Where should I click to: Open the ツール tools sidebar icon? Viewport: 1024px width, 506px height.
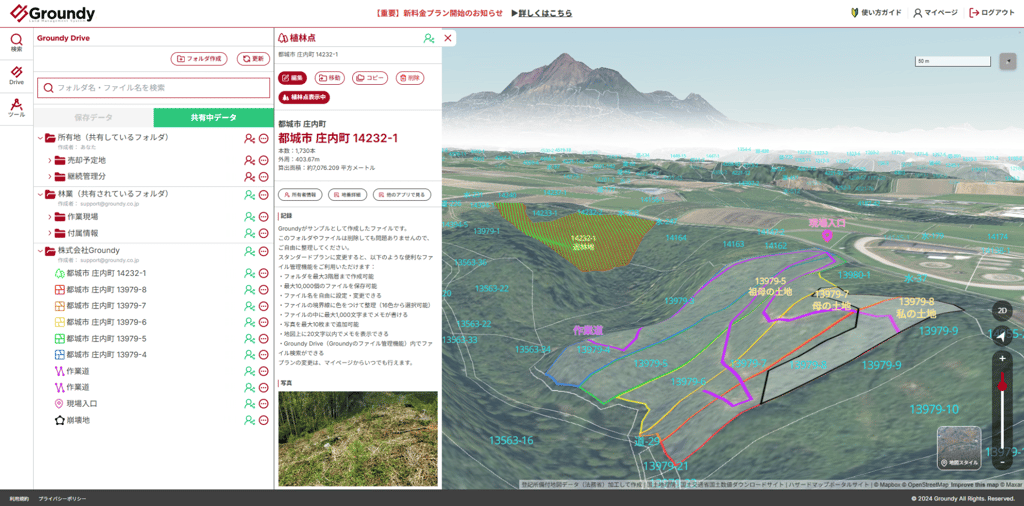click(16, 107)
